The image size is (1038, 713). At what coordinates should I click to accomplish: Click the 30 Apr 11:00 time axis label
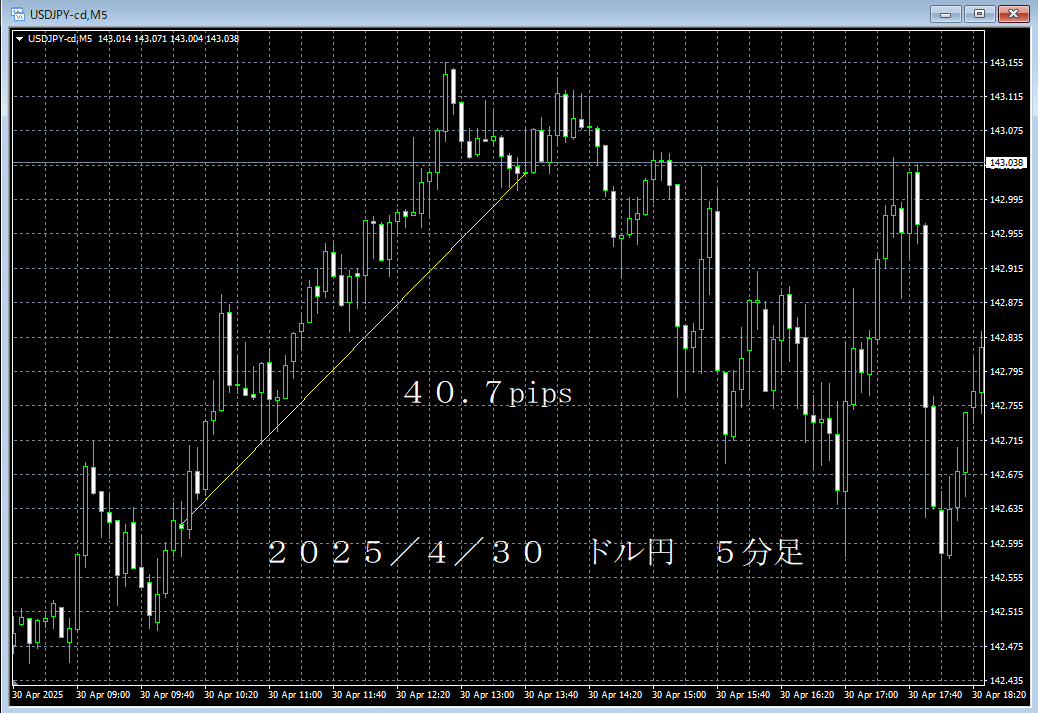[295, 694]
